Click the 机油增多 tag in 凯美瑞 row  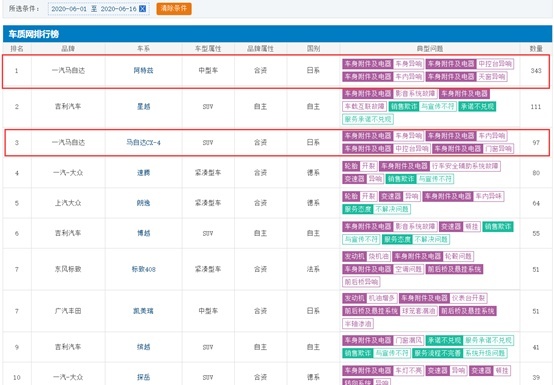click(382, 298)
